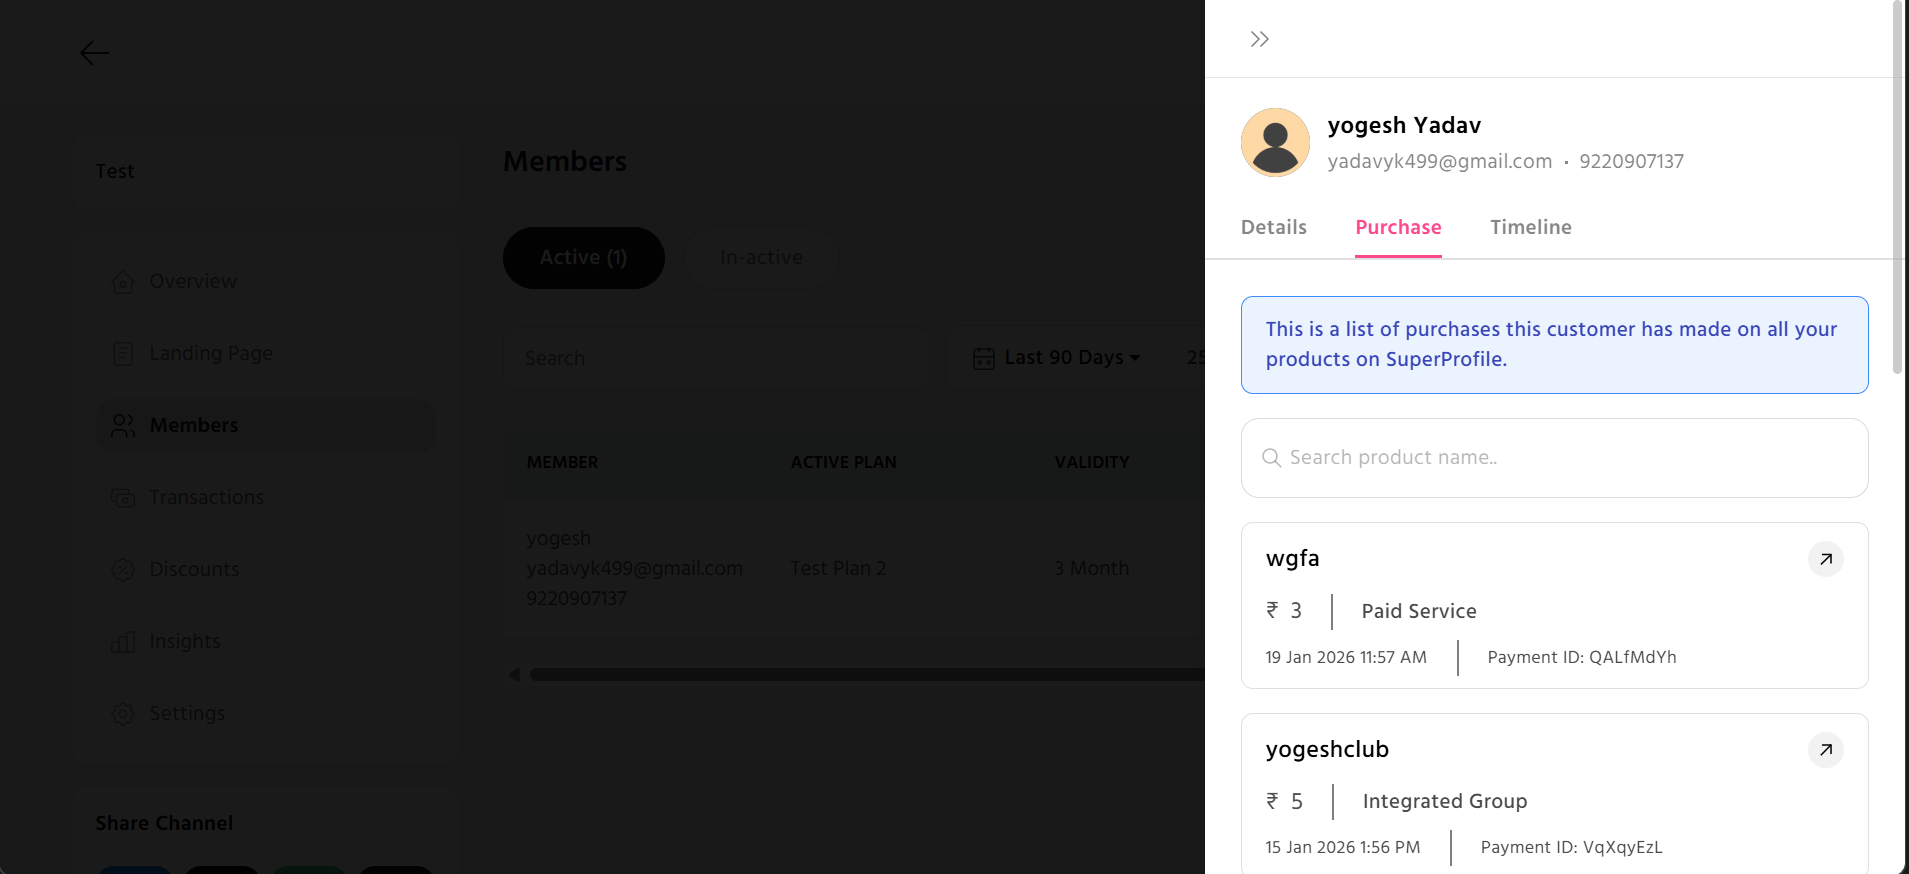
Task: Open Transactions in the sidebar
Action: point(206,498)
